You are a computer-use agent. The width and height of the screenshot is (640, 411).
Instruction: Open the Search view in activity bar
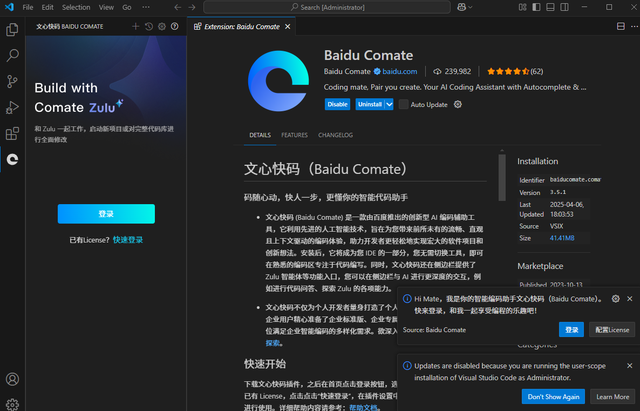pos(12,55)
